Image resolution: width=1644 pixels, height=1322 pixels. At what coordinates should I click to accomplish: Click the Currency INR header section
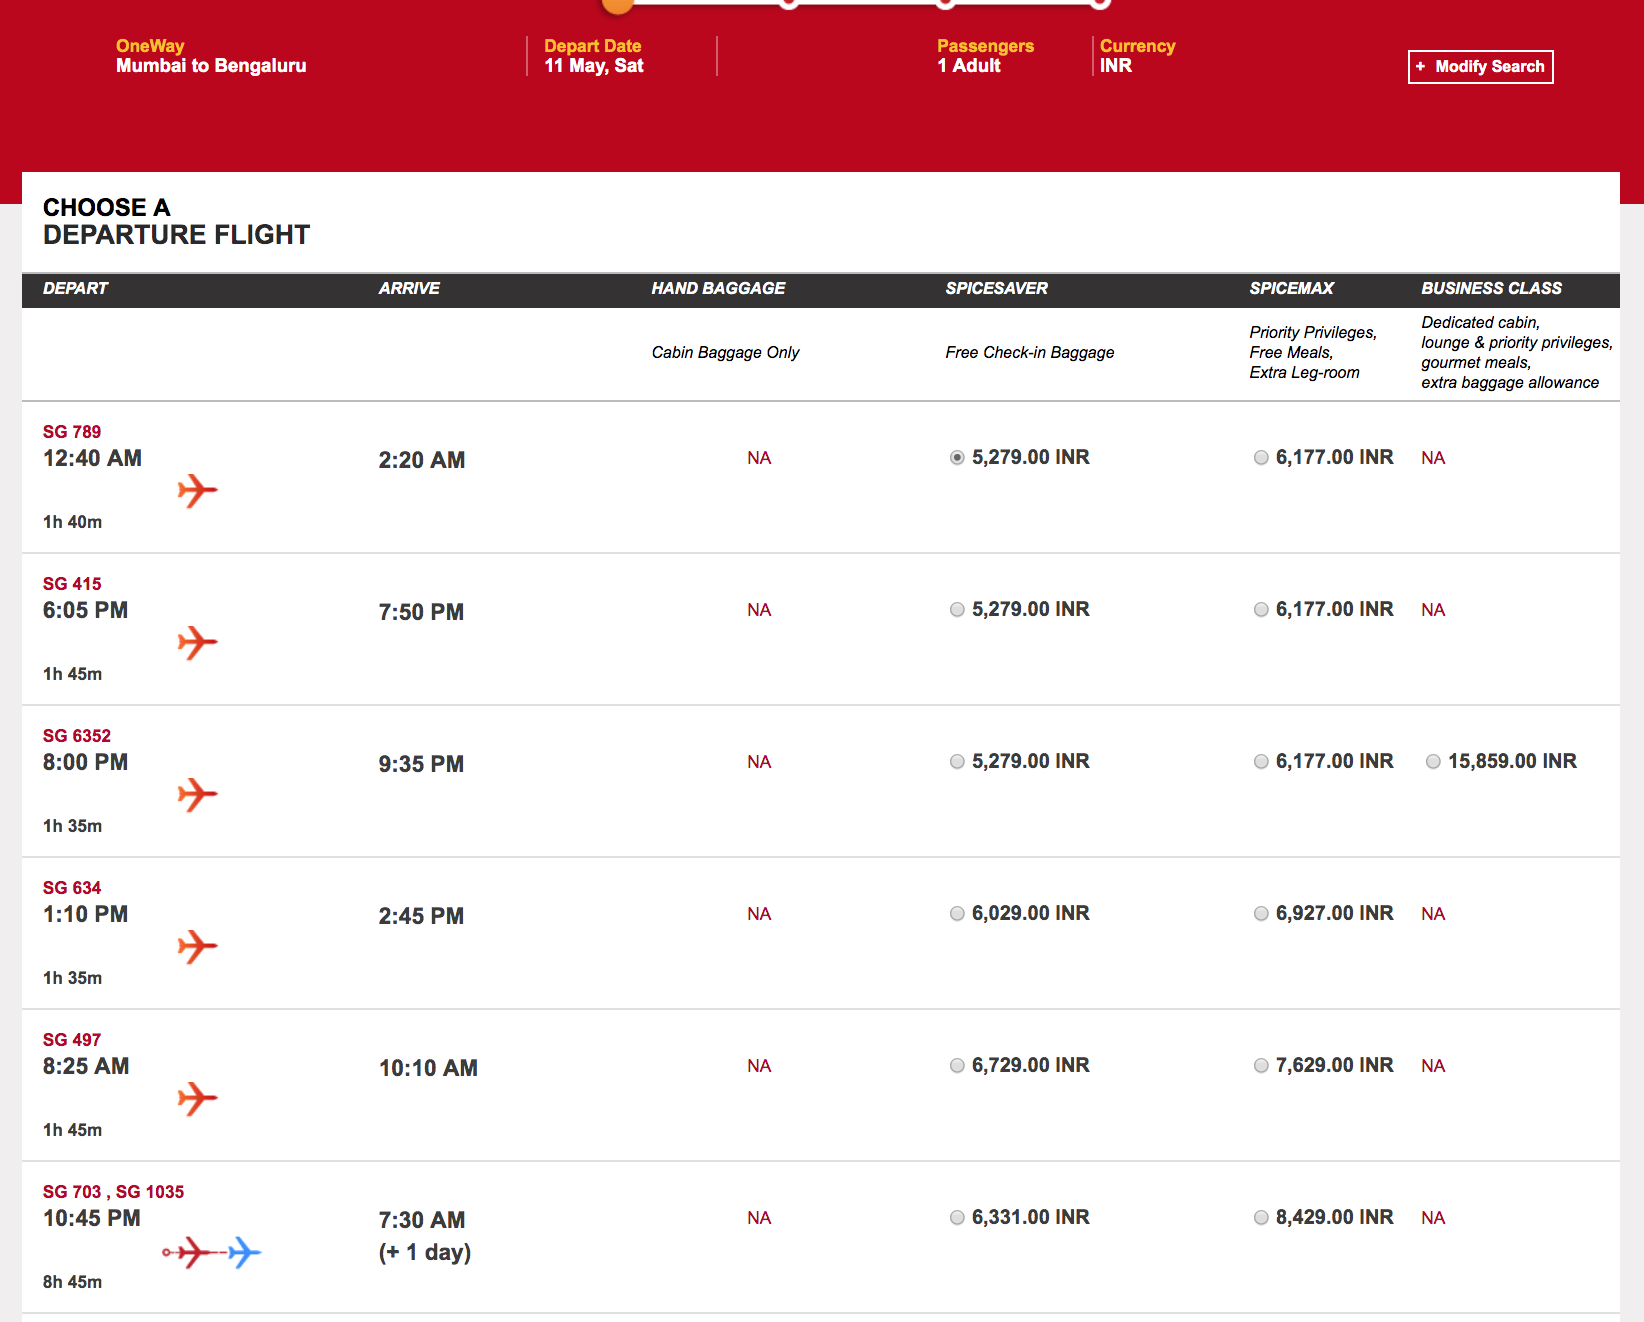tap(1137, 55)
